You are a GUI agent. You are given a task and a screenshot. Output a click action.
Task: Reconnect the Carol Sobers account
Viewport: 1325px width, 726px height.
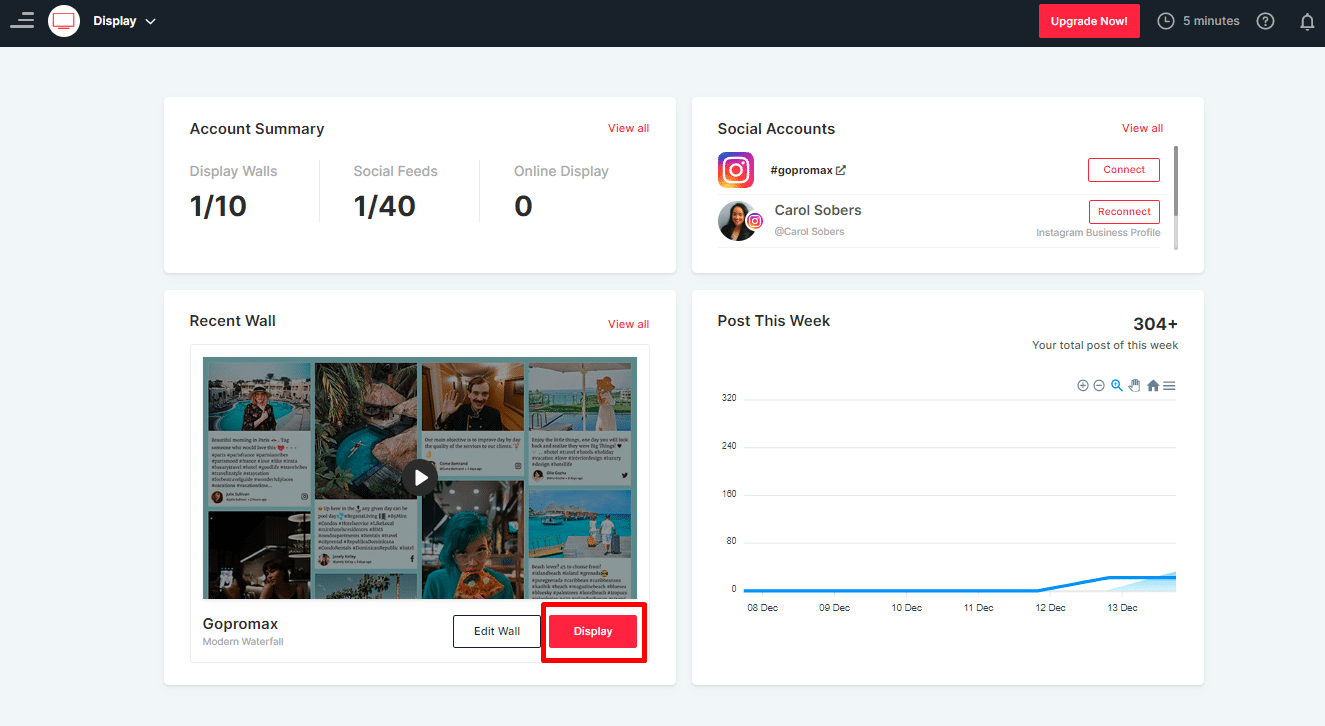point(1123,212)
